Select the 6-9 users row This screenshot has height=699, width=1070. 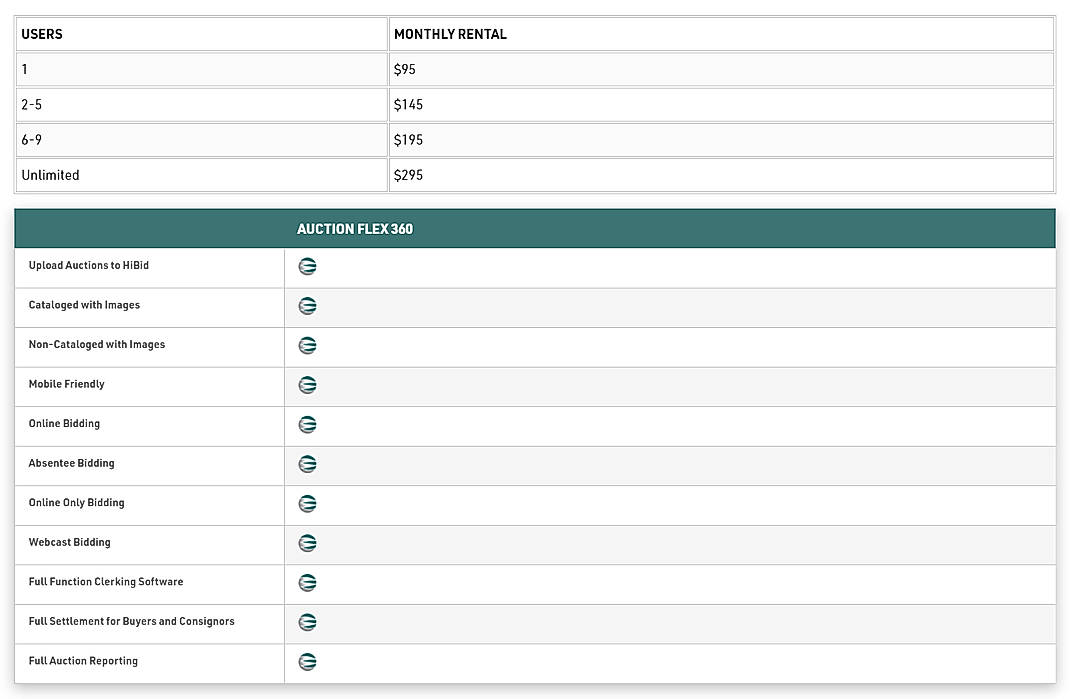click(30, 139)
